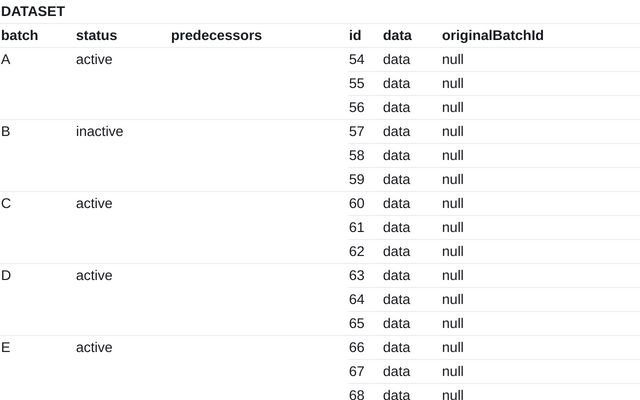
Task: Click the null value in row 68
Action: 453,395
